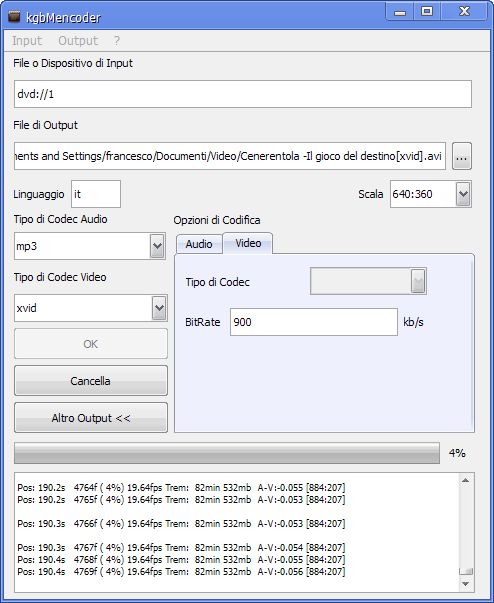Image resolution: width=494 pixels, height=603 pixels.
Task: Click the greyed-out OK button
Action: (x=91, y=344)
